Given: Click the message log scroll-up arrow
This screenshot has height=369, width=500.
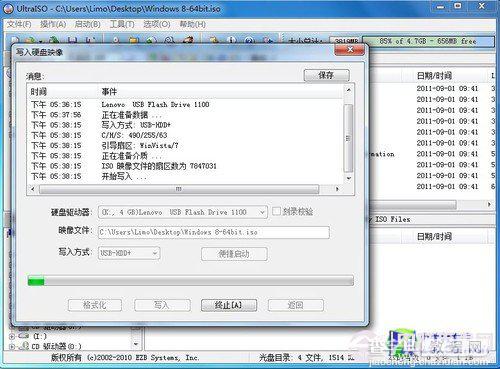Looking at the screenshot, I should pyautogui.click(x=348, y=90).
